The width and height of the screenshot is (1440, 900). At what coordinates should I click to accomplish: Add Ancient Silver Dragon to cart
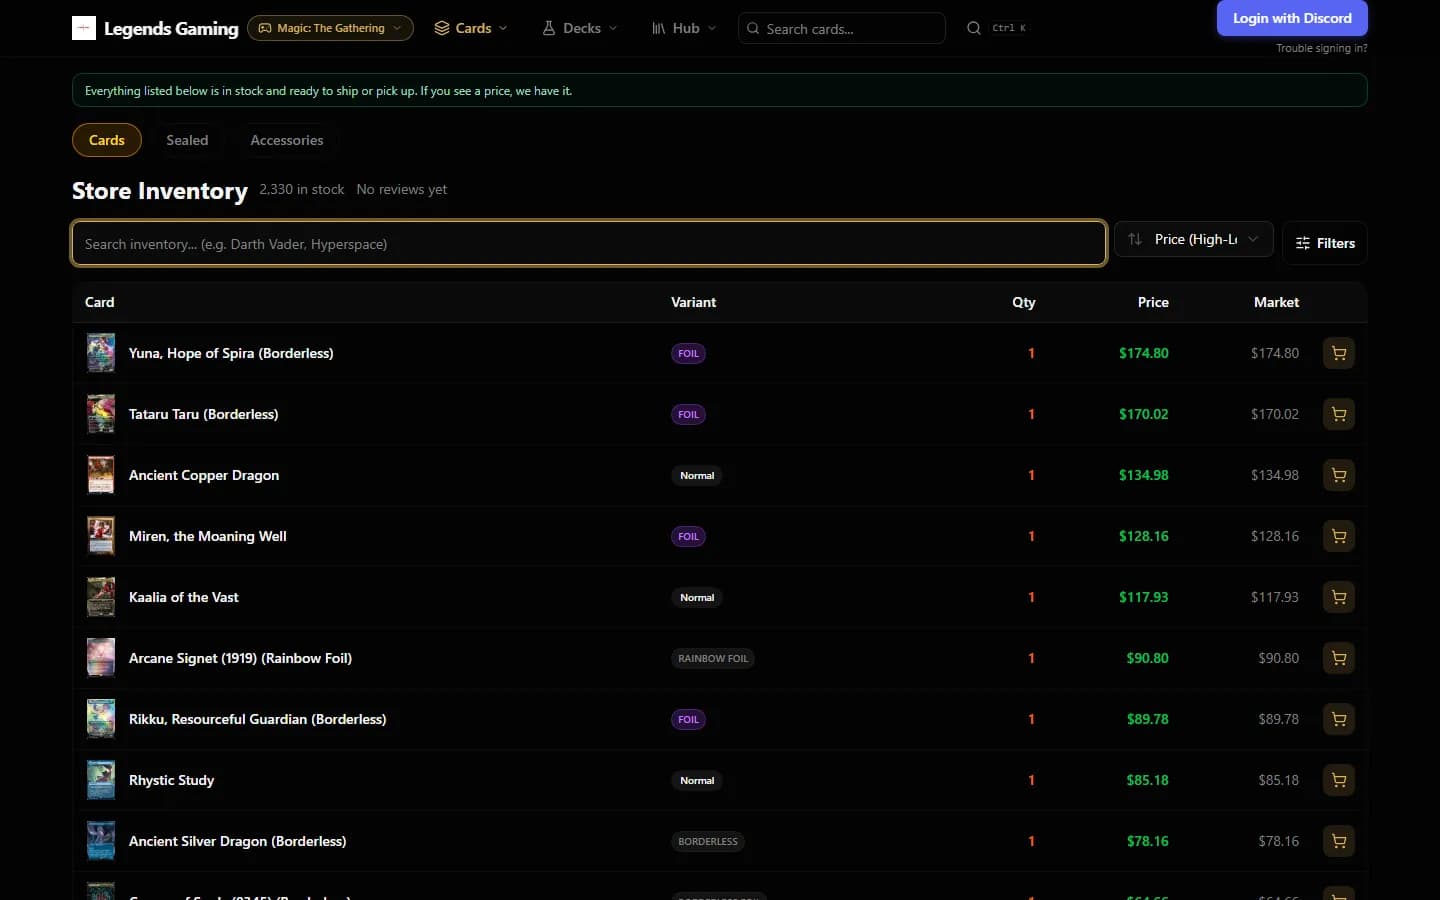coord(1339,841)
